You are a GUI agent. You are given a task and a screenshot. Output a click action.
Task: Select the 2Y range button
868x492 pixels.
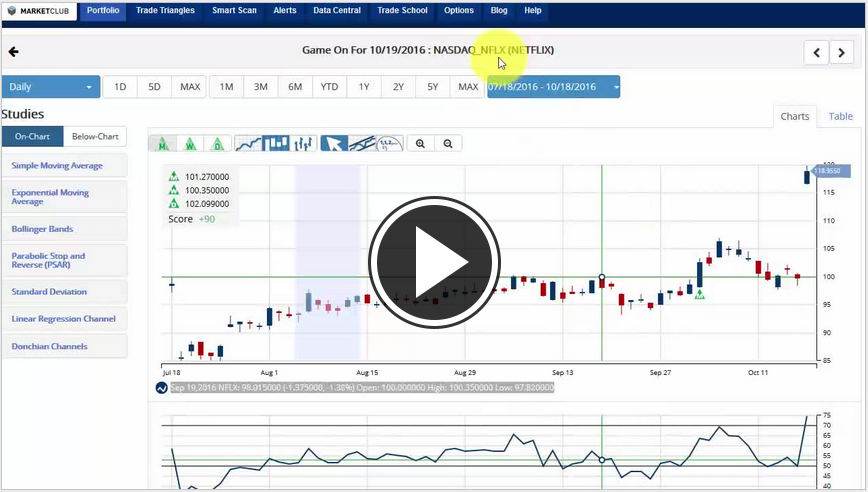(398, 87)
